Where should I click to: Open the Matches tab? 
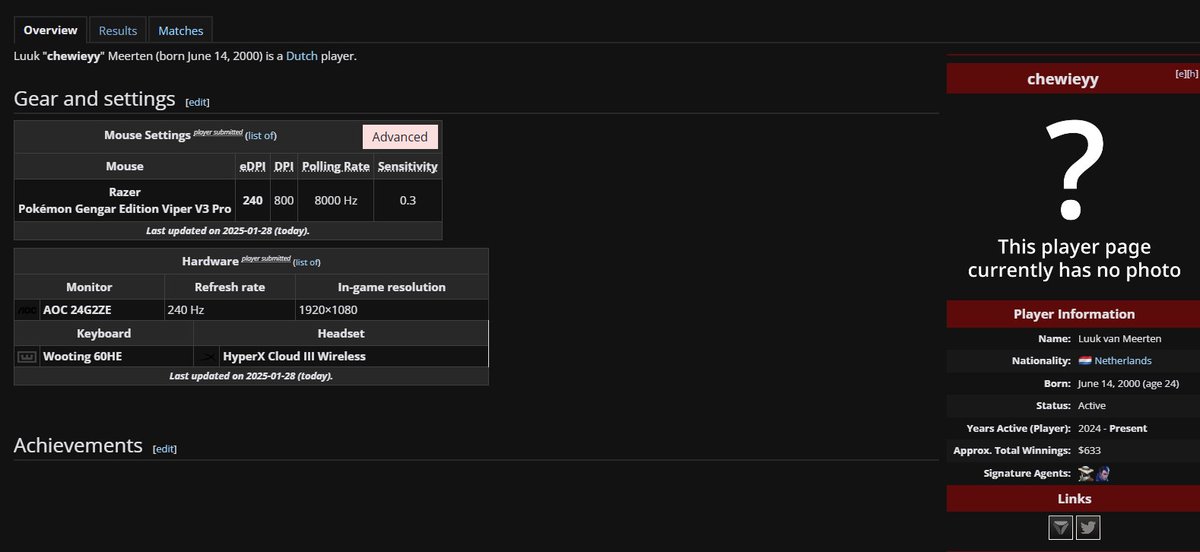pos(181,31)
